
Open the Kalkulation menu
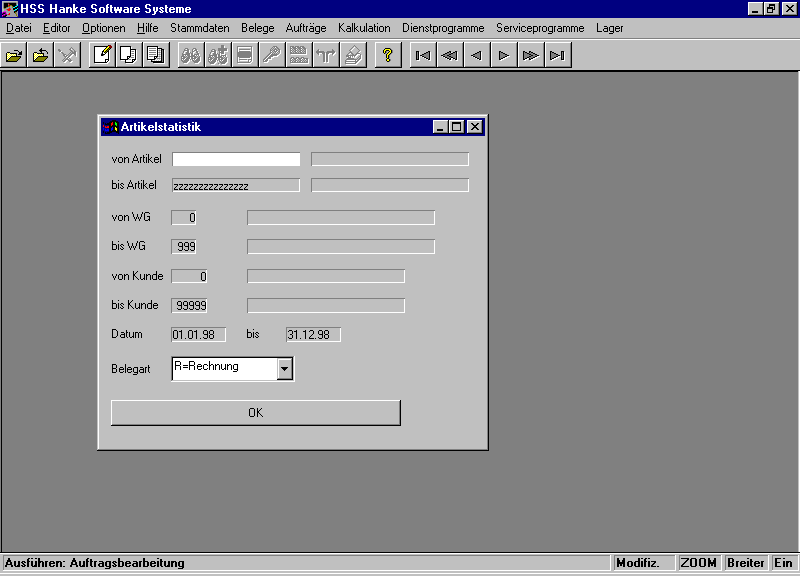coord(364,28)
